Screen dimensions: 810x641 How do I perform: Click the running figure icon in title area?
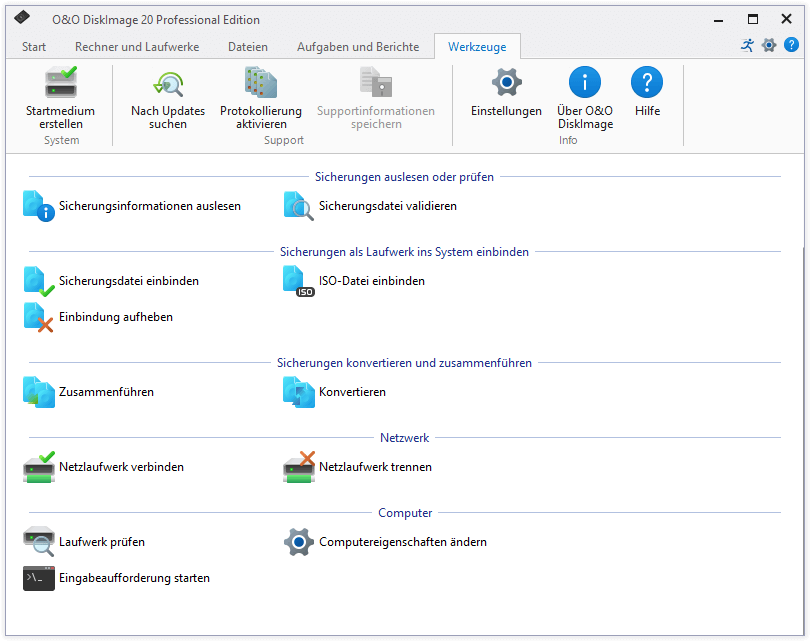747,45
